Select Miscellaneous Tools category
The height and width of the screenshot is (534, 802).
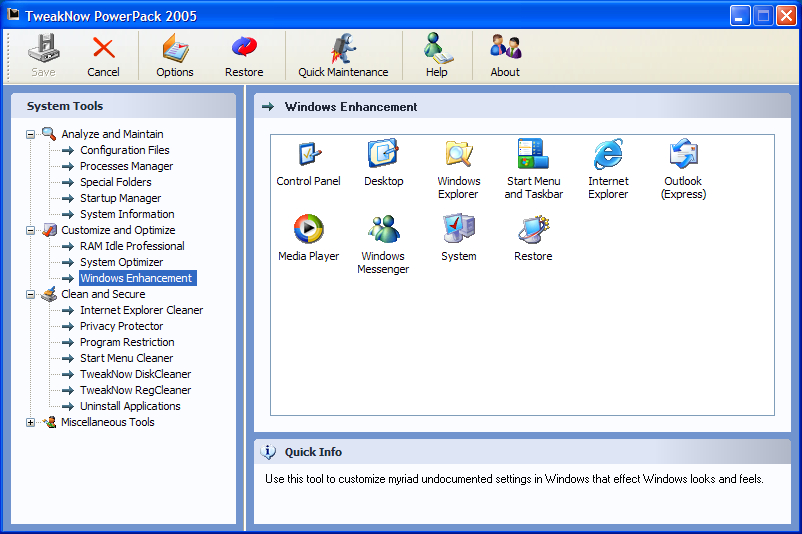tap(108, 422)
